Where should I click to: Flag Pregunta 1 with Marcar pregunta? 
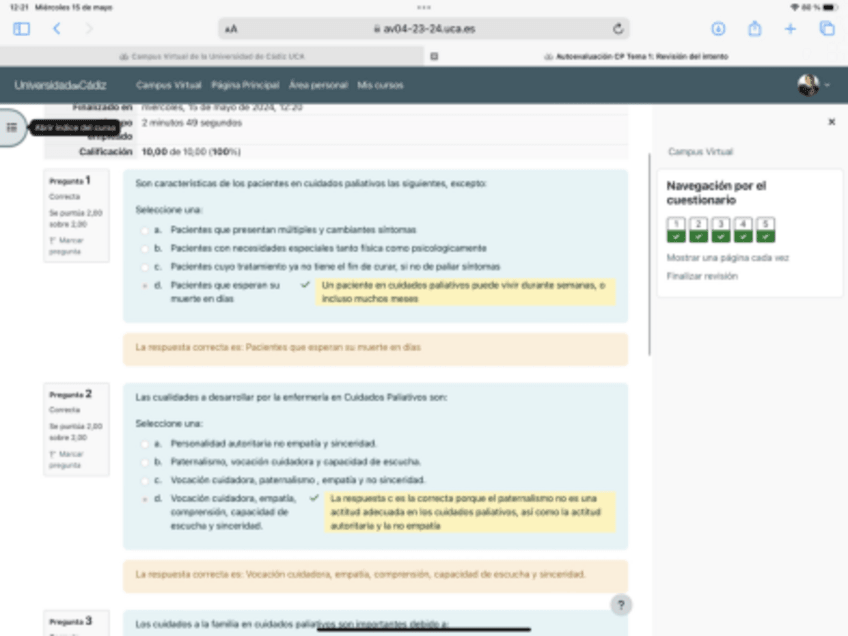(66, 246)
